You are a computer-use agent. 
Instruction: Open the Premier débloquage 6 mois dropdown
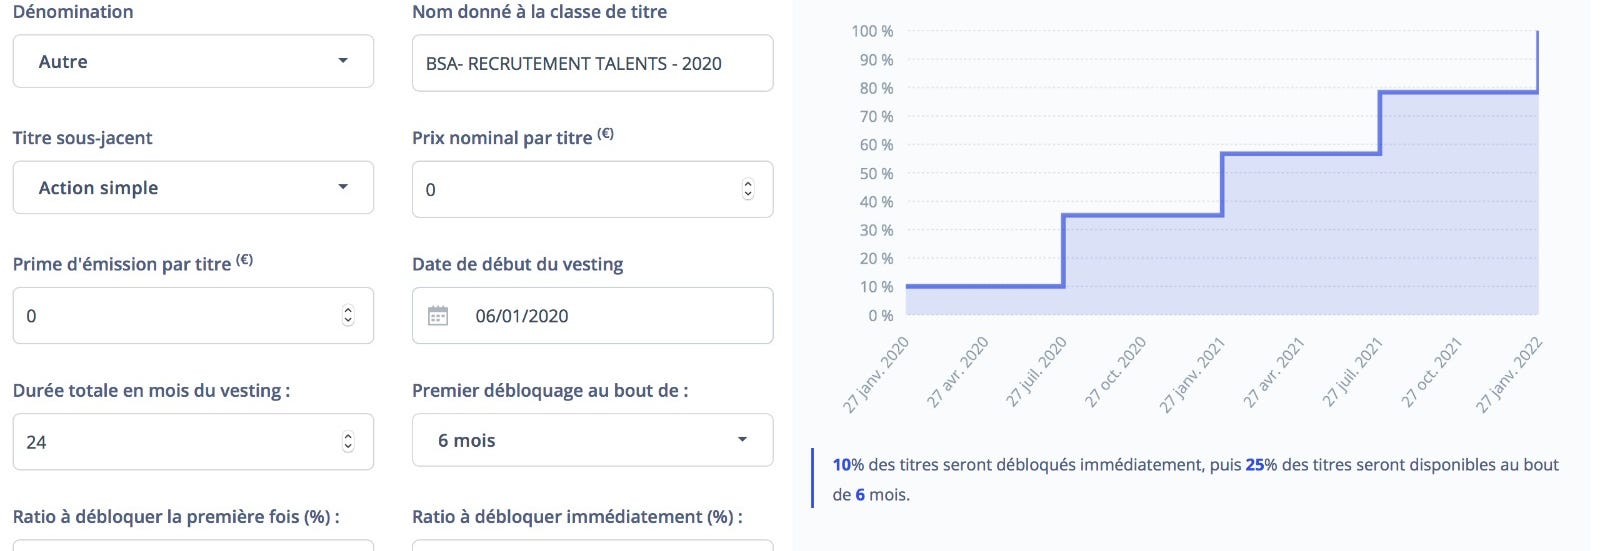[x=592, y=440]
